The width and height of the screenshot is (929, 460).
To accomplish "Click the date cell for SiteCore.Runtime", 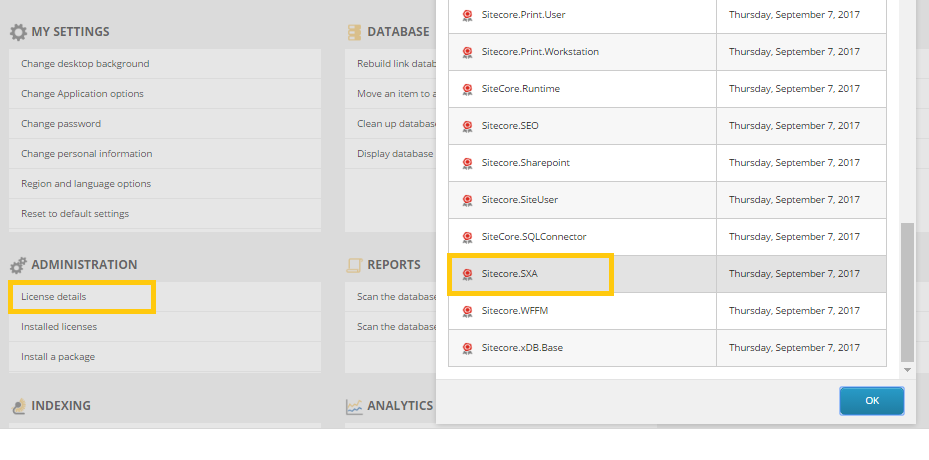I will [801, 89].
